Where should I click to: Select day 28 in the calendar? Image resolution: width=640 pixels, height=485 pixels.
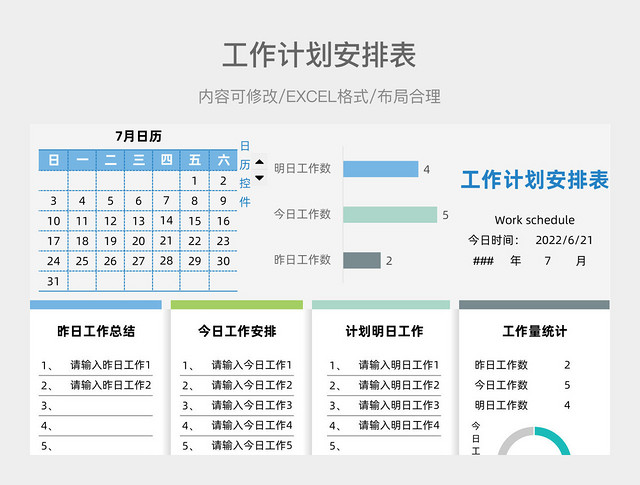point(166,260)
